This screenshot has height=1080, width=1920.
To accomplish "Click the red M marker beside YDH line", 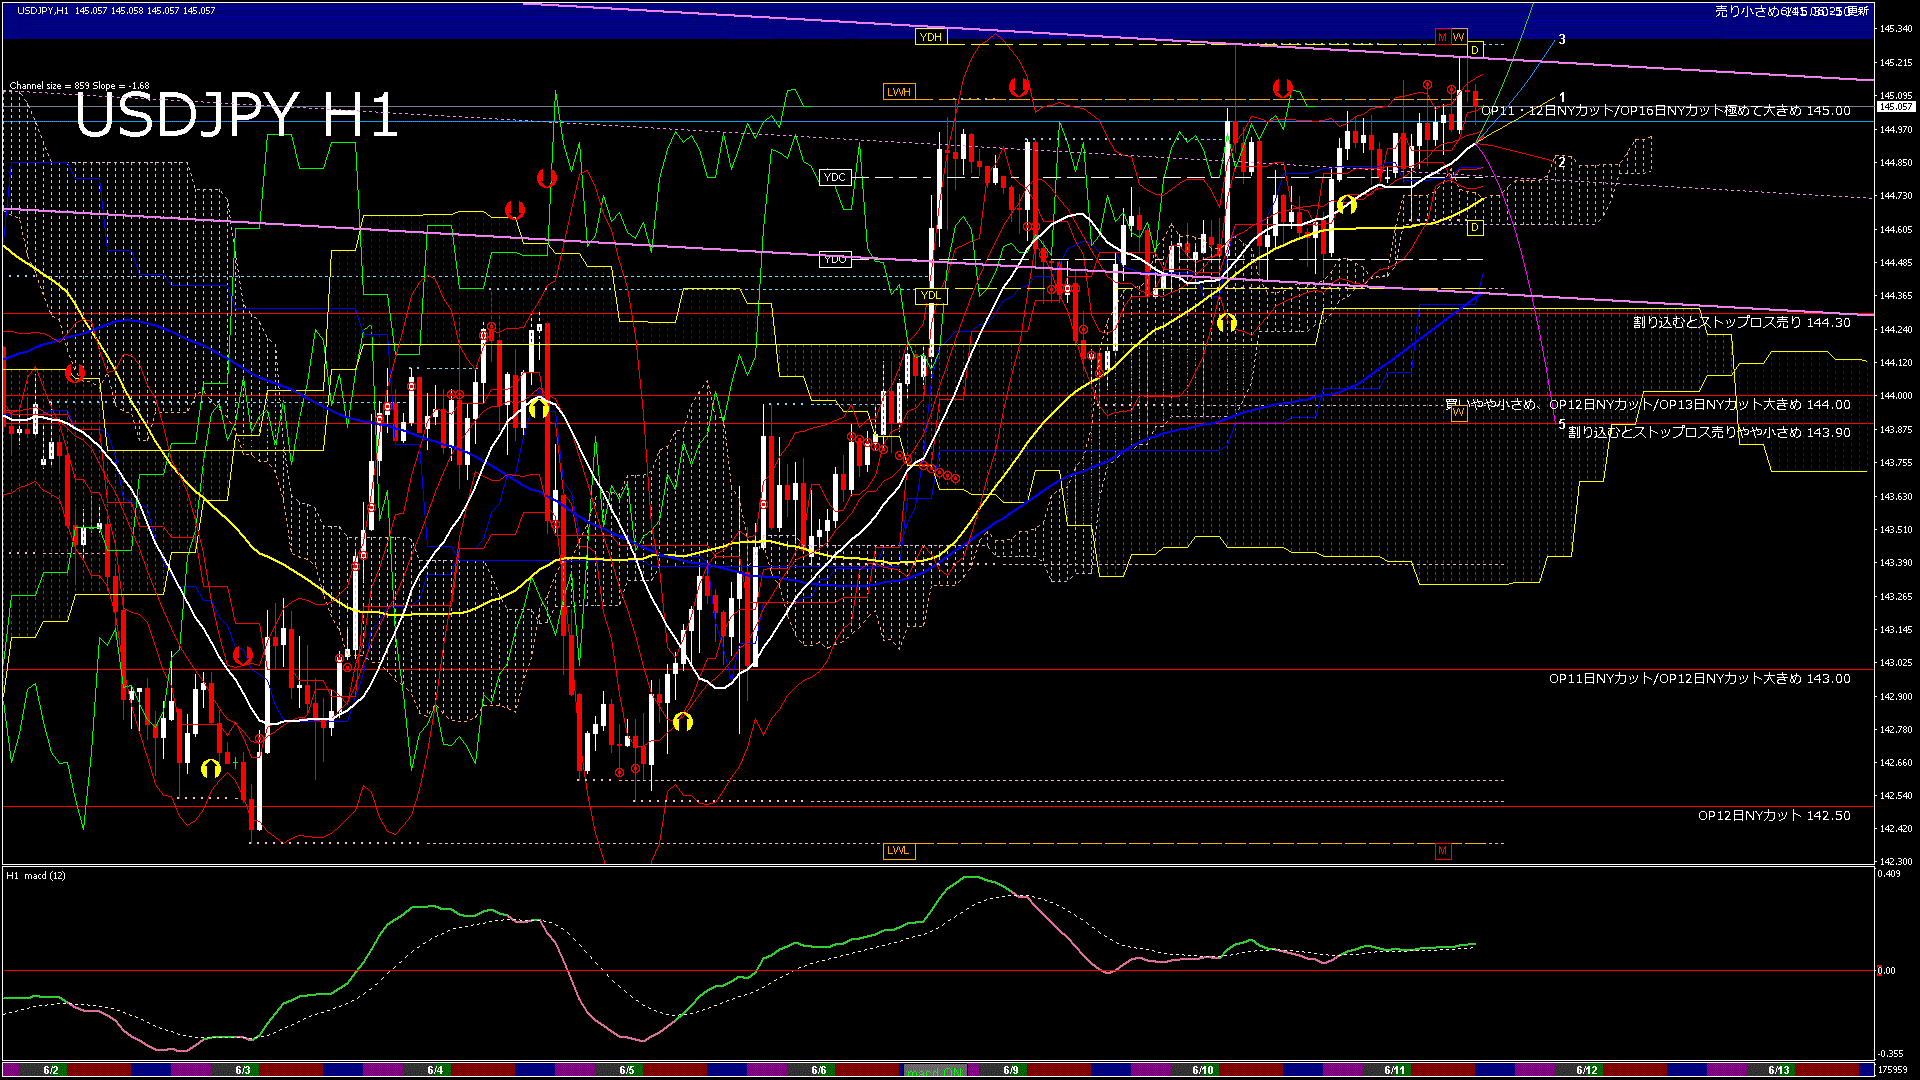I will click(1442, 37).
